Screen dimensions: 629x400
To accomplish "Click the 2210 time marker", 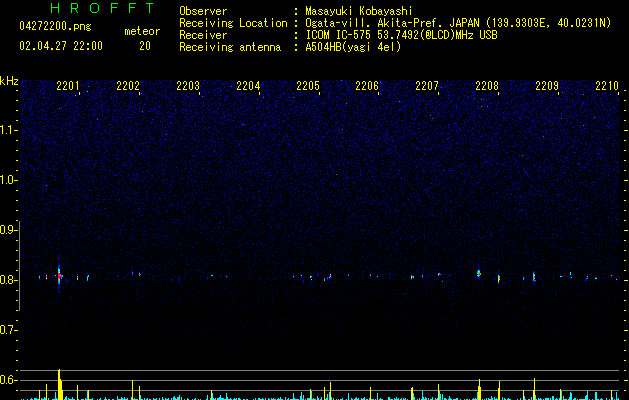I will click(607, 85).
